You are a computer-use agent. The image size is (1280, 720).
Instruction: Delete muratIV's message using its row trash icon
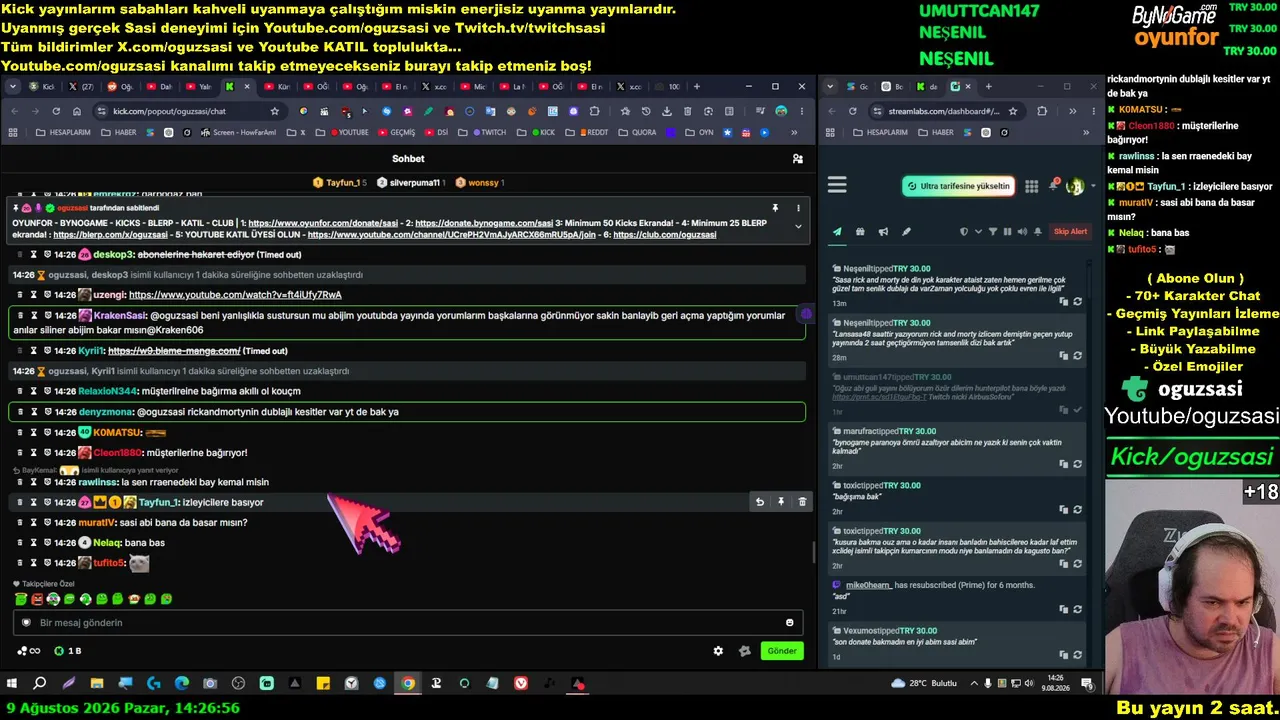coord(20,522)
